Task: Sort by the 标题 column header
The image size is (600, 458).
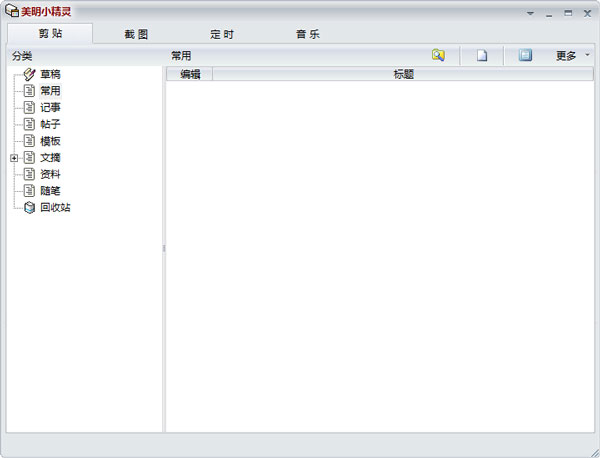Action: point(403,74)
